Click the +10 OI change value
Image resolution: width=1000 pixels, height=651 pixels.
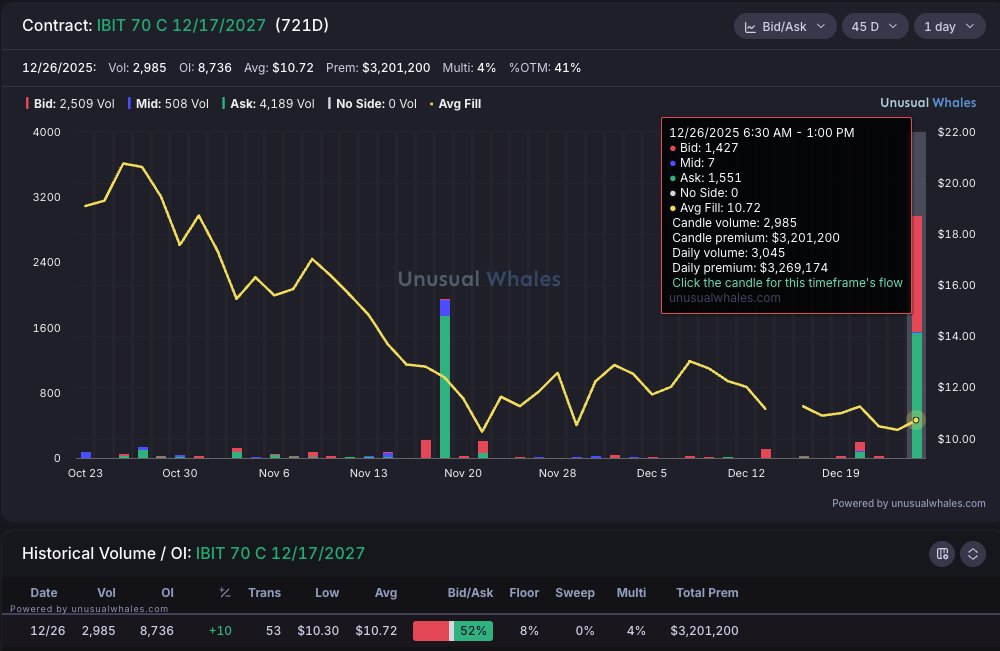[x=220, y=631]
